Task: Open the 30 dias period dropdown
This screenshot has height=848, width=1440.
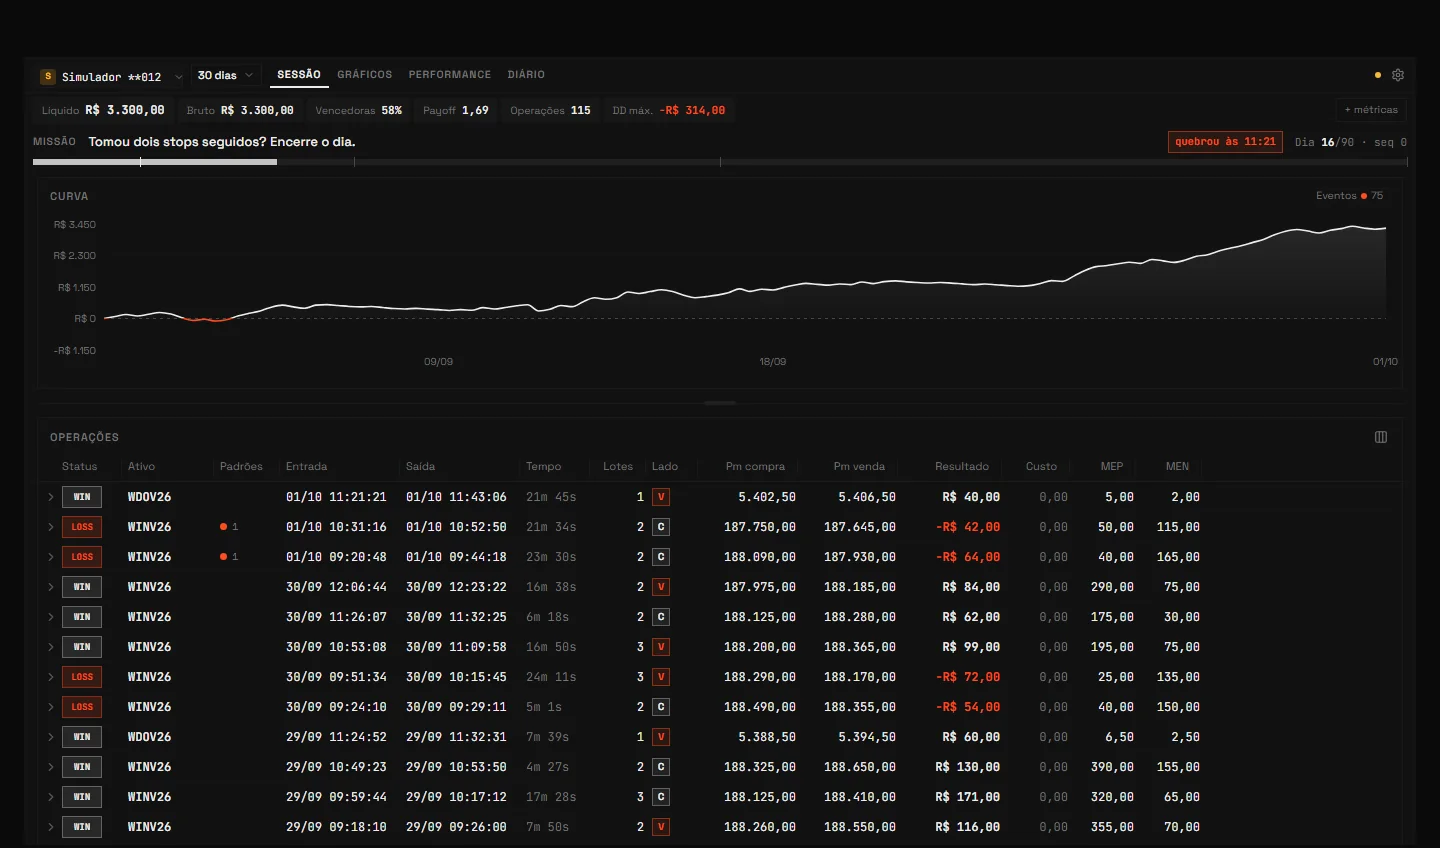Action: 225,75
